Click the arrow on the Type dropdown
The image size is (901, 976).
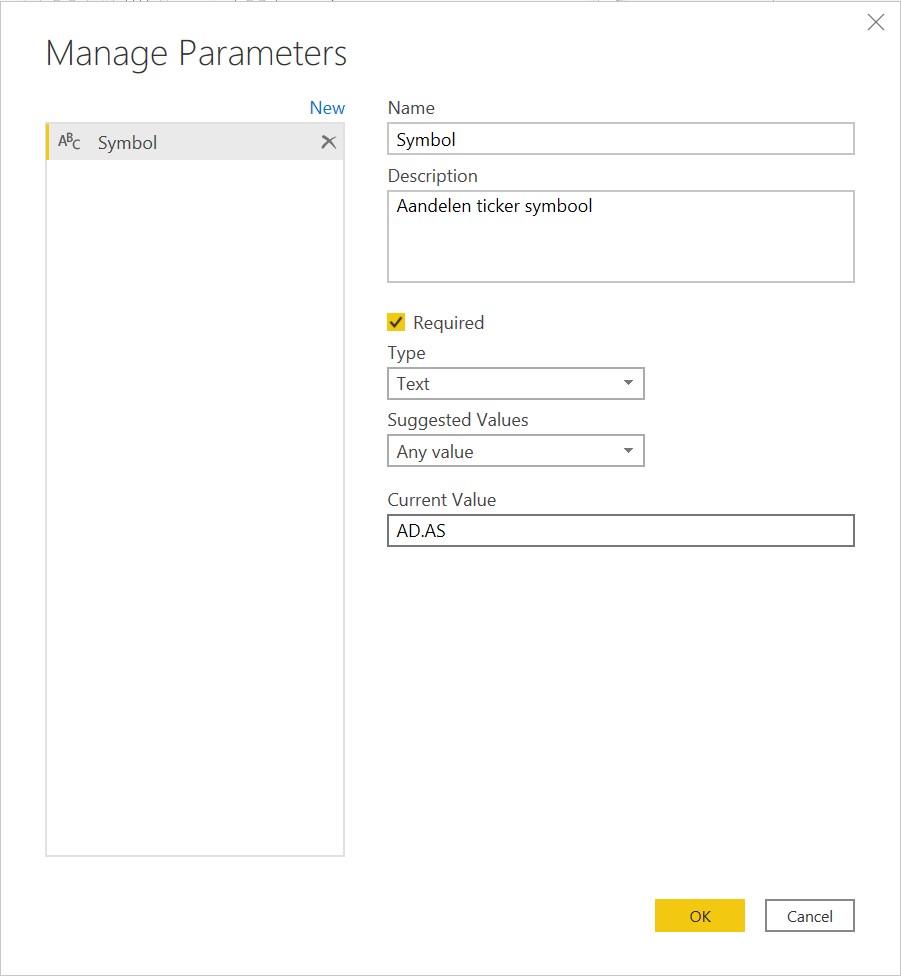(x=628, y=383)
